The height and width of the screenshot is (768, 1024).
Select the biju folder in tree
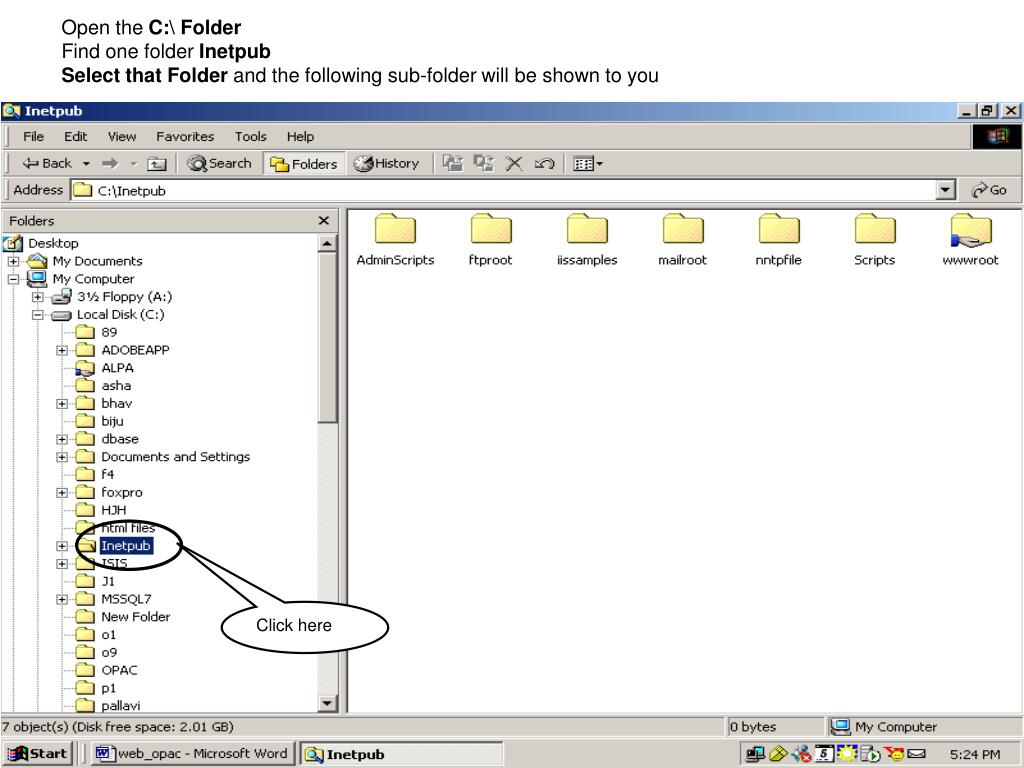coord(112,421)
